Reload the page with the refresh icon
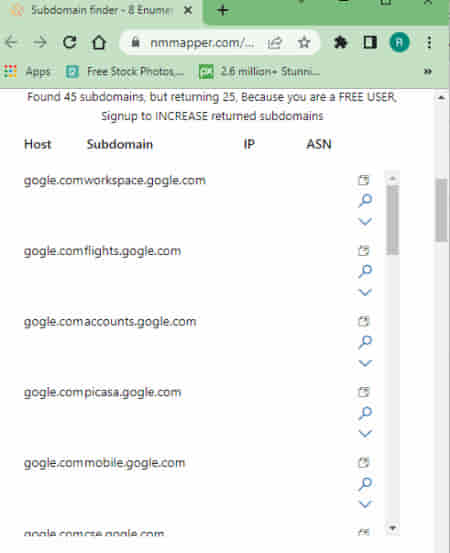The height and width of the screenshot is (553, 450). [69, 42]
